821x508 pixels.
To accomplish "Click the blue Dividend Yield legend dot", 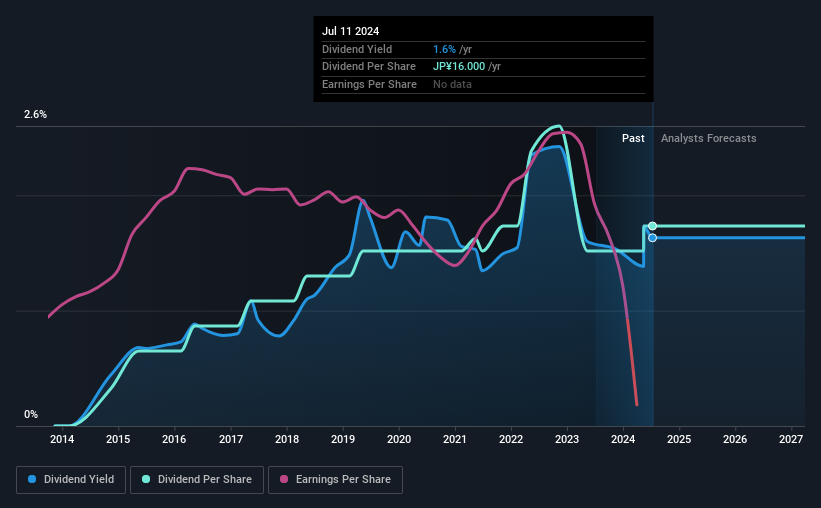I will click(32, 479).
